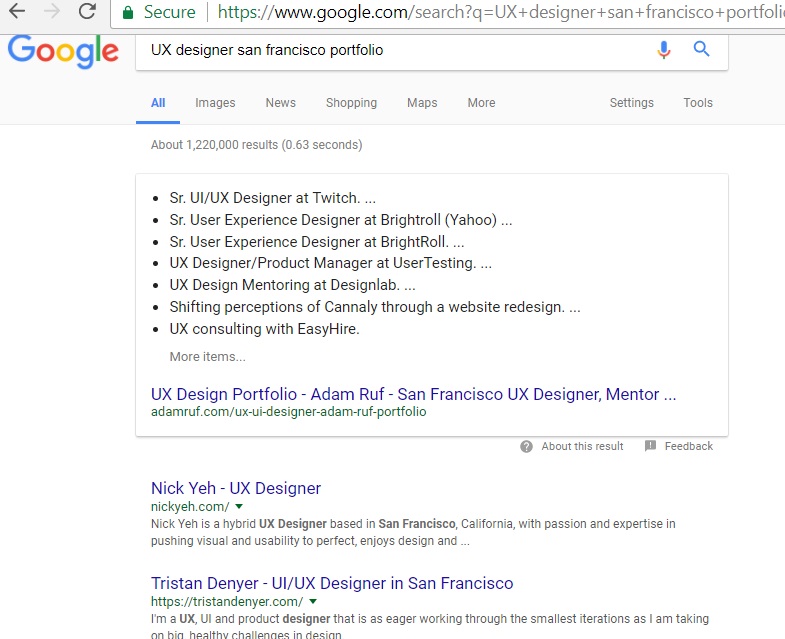Switch to the Images tab
This screenshot has width=785, height=639.
215,103
